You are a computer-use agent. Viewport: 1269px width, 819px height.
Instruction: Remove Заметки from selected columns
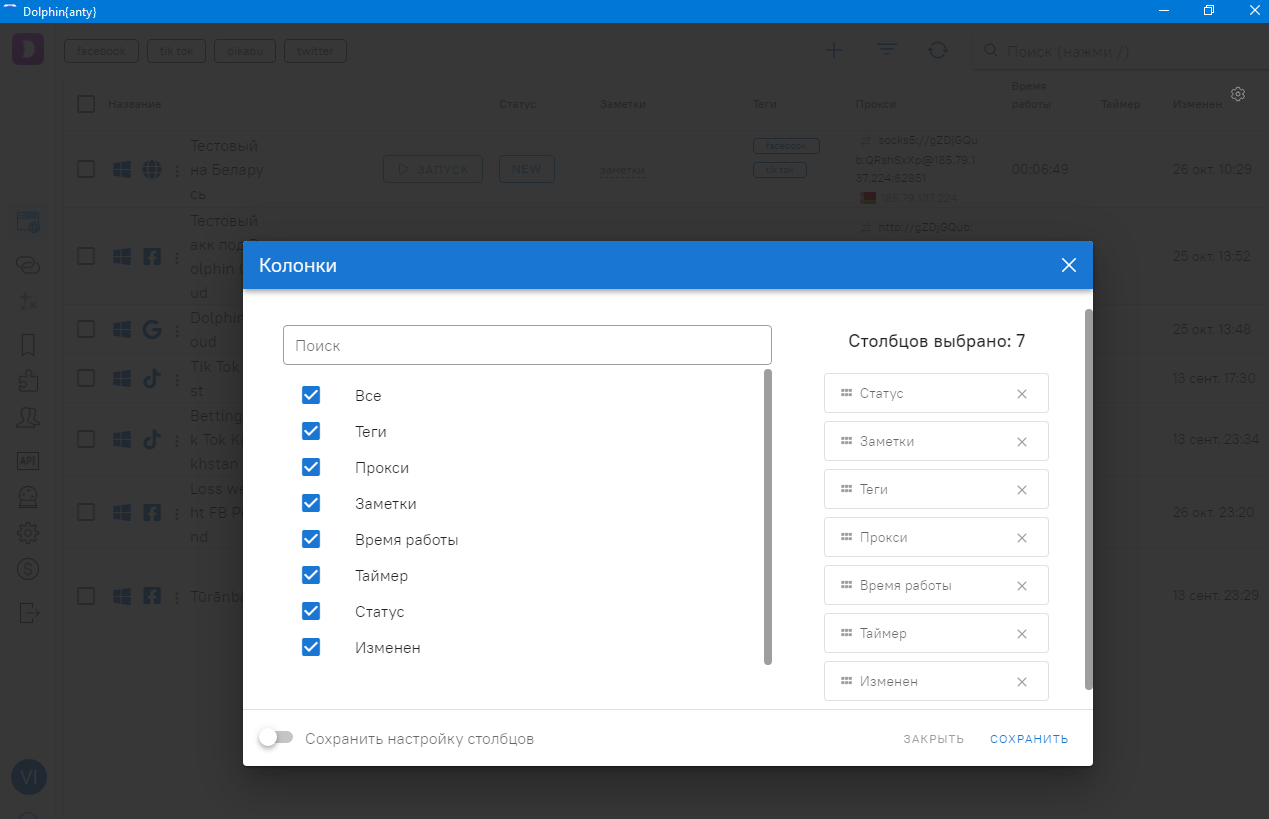pyautogui.click(x=1022, y=442)
